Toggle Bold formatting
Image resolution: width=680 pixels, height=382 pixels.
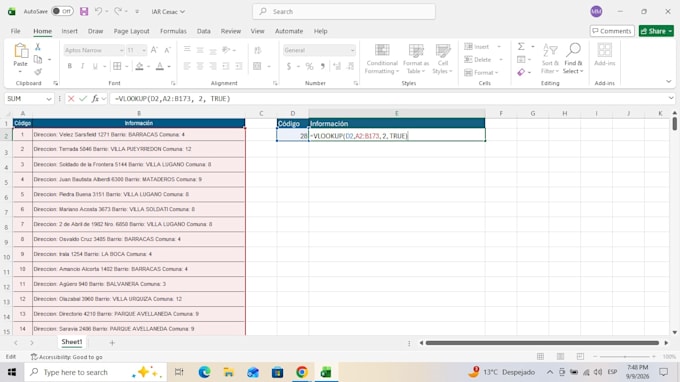[x=69, y=66]
